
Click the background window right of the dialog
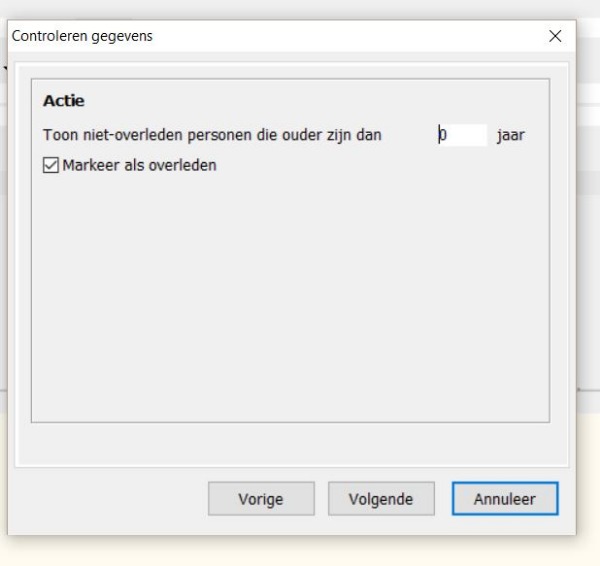(589, 250)
